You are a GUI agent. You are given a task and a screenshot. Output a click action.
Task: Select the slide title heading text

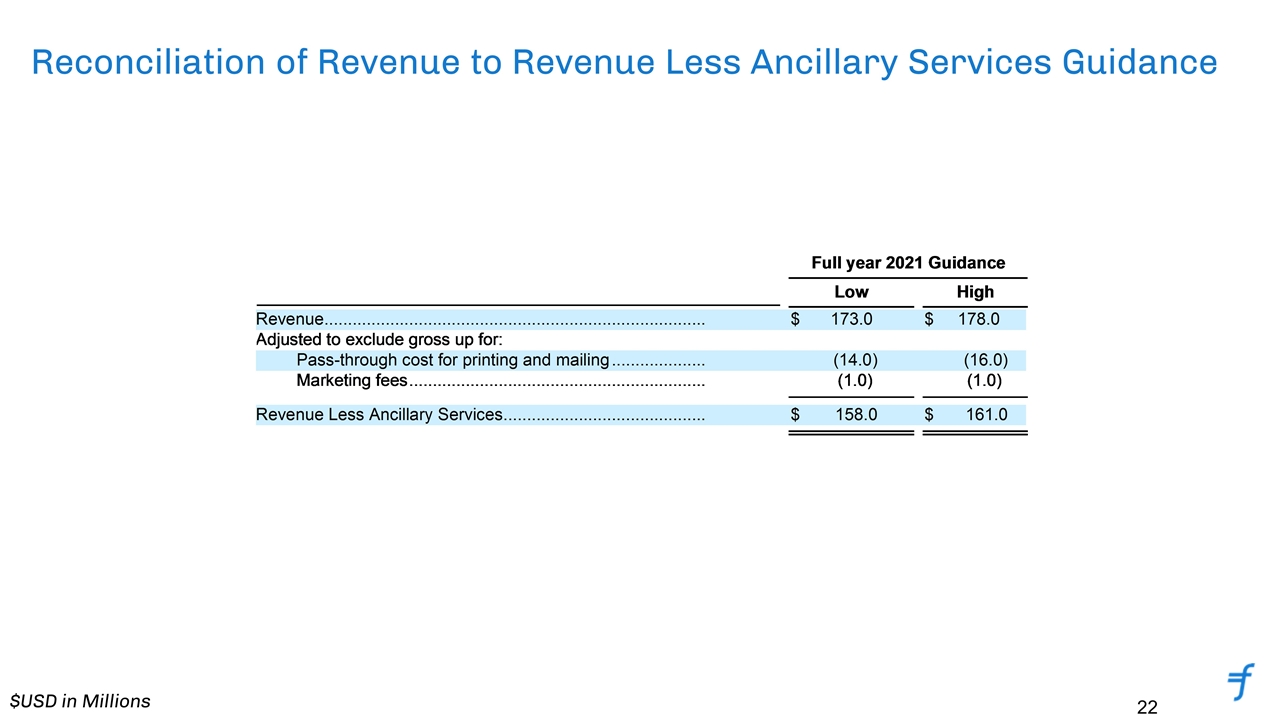coord(624,63)
